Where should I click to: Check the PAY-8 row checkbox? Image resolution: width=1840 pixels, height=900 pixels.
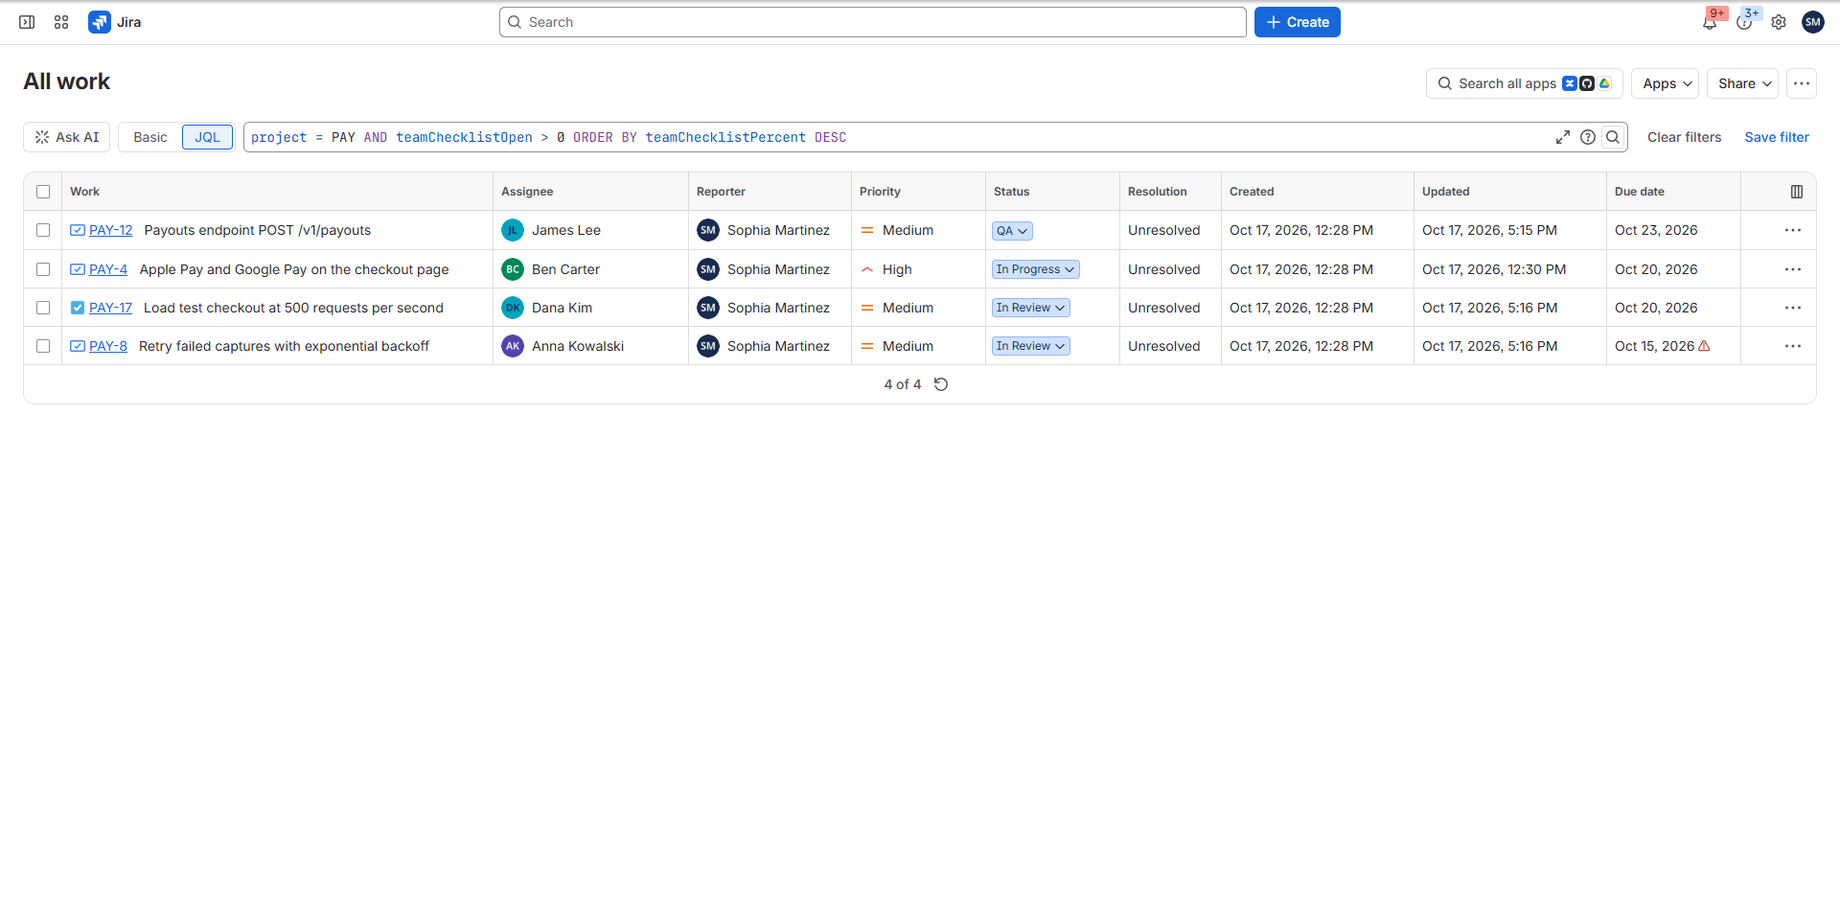(x=43, y=346)
